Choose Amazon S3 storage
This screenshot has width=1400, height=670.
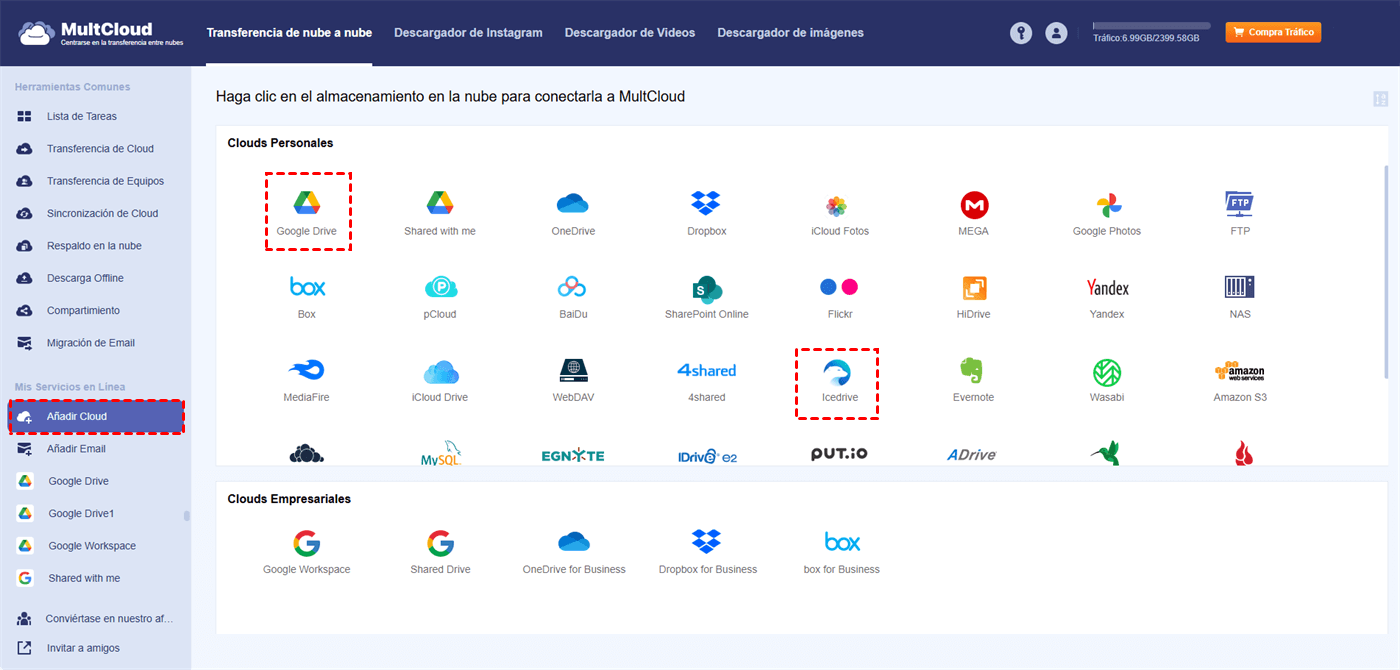(x=1240, y=371)
